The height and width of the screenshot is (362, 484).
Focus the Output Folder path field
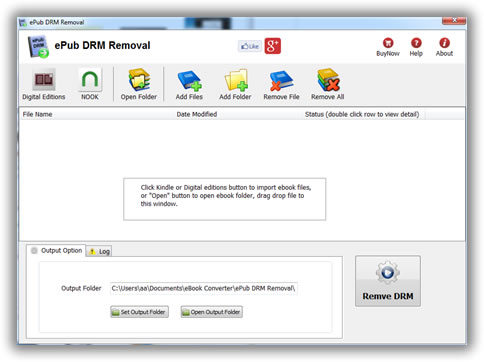pyautogui.click(x=204, y=288)
